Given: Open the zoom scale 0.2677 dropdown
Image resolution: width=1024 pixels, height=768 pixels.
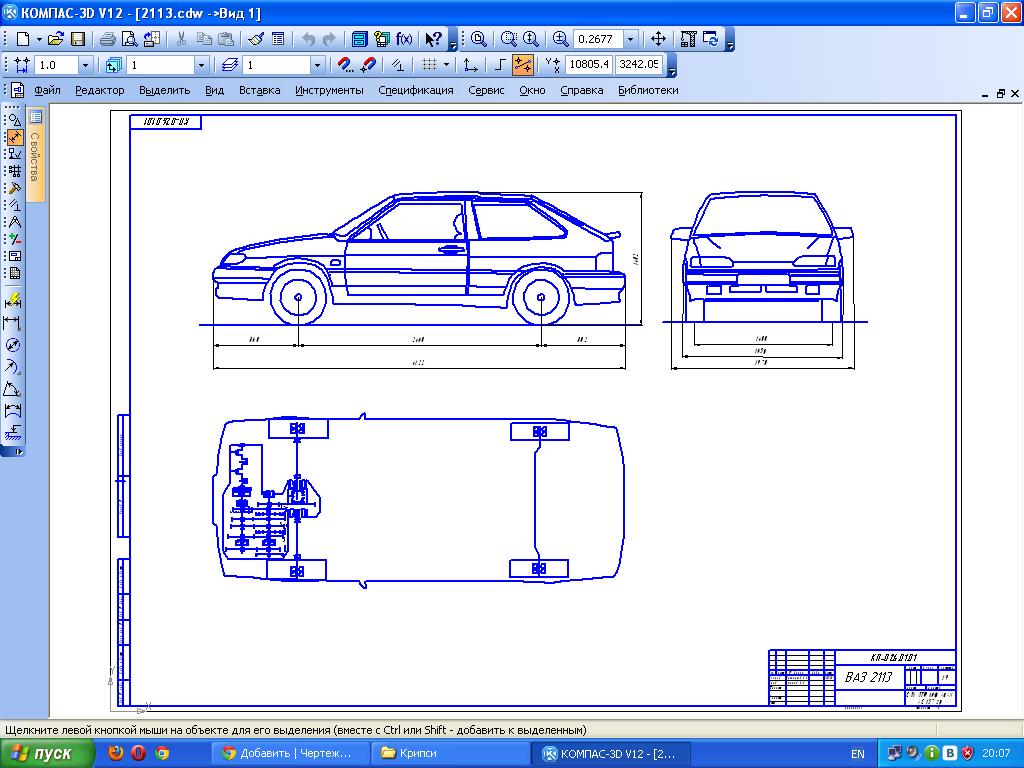Looking at the screenshot, I should 630,39.
